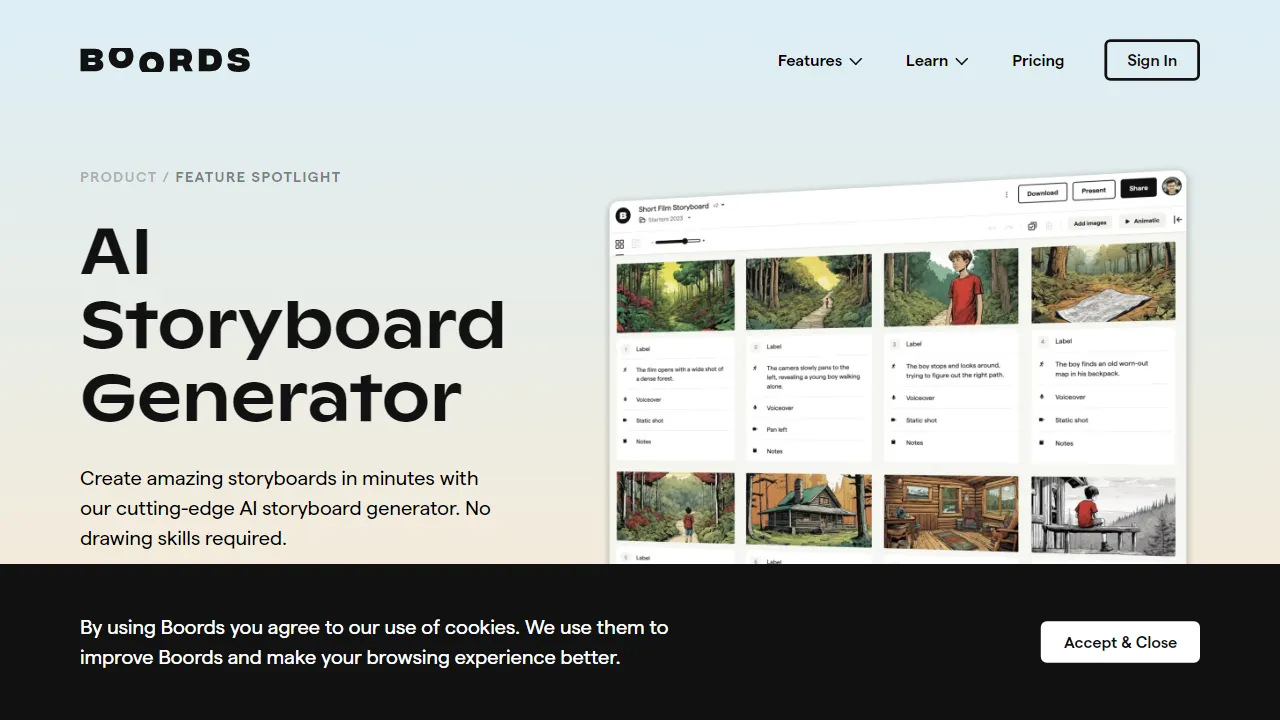1280x720 pixels.
Task: Click the redo arrow in the storyboard toolbar
Action: coord(1008,227)
